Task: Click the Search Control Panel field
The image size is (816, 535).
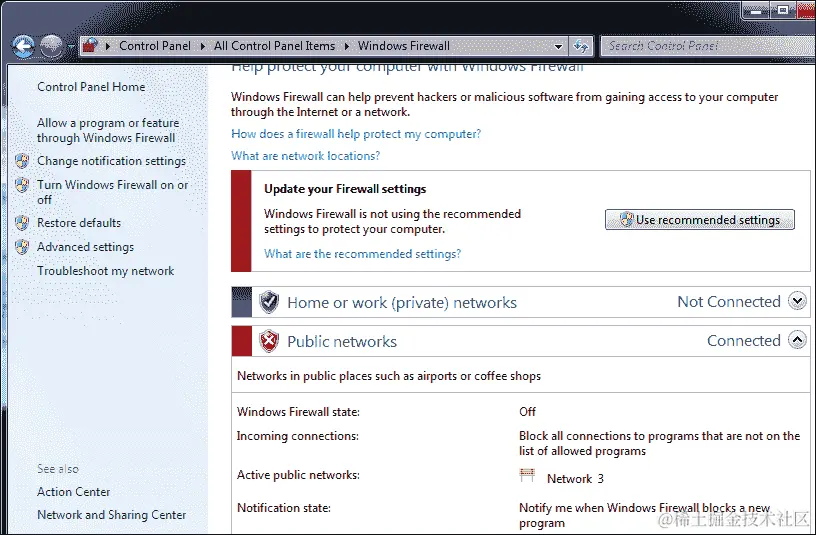Action: 708,46
